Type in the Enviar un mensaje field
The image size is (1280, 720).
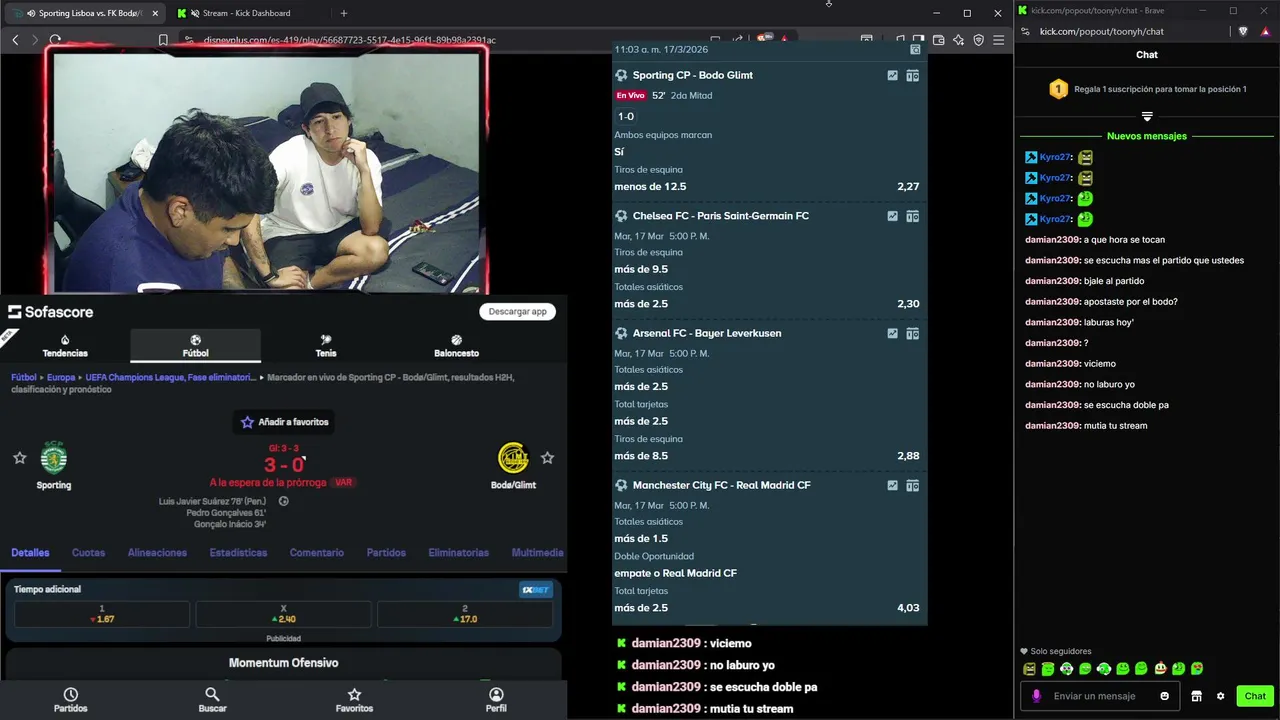pyautogui.click(x=1098, y=696)
